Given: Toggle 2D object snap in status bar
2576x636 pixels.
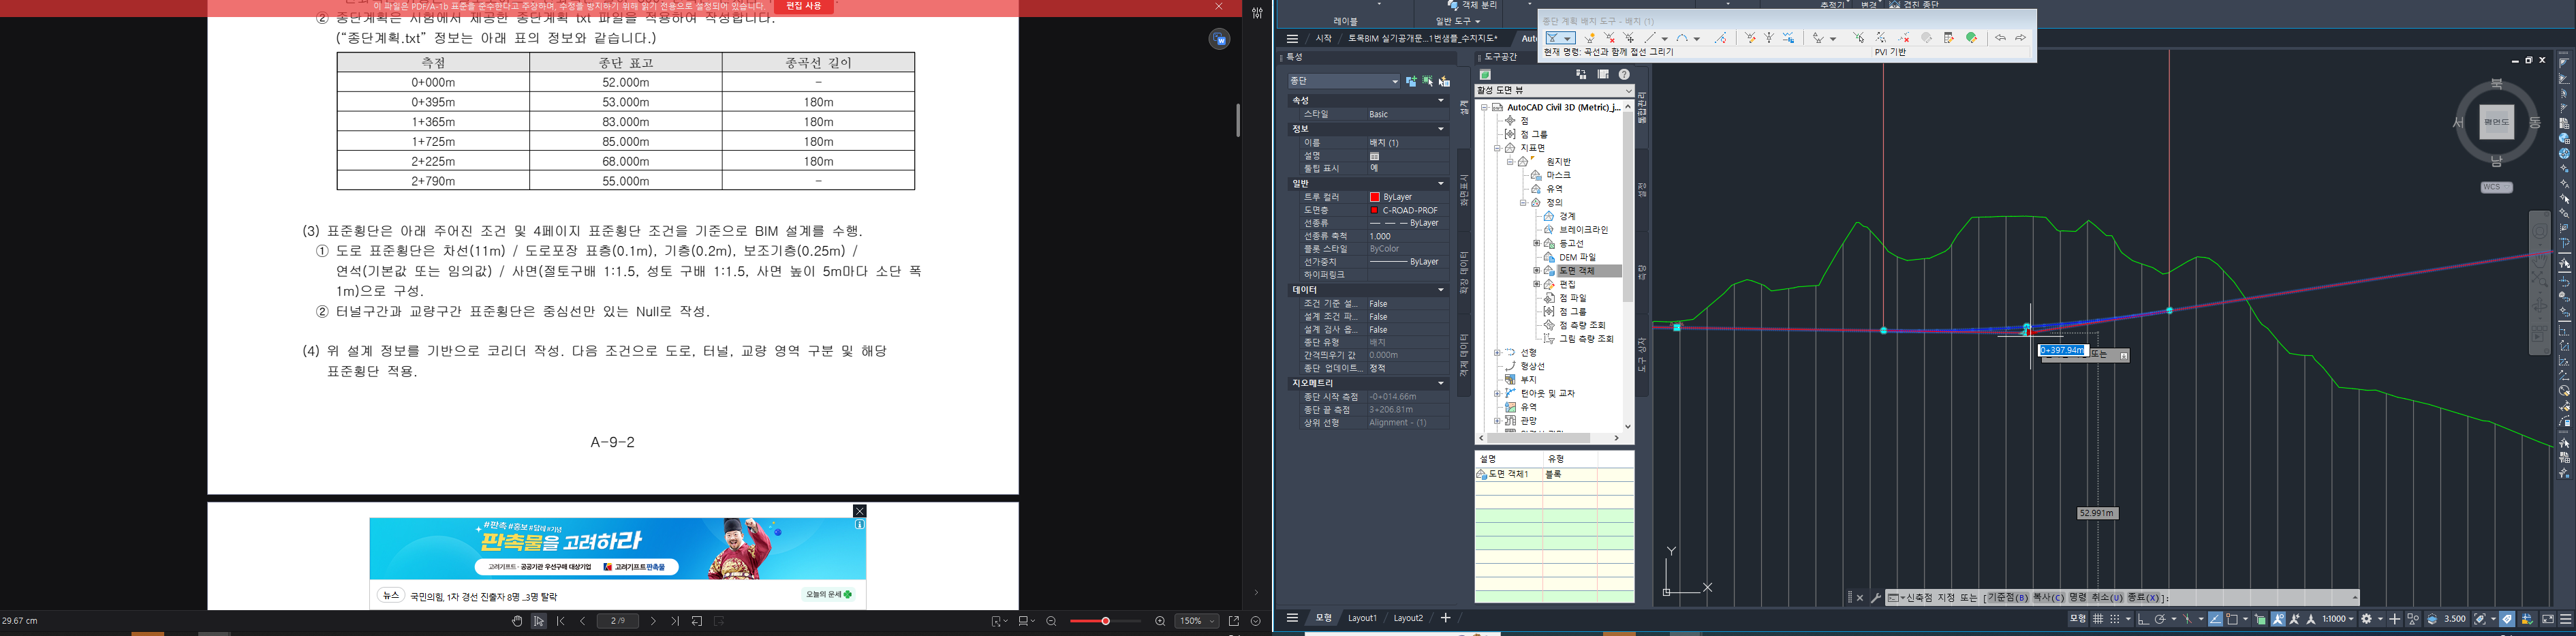Looking at the screenshot, I should click(2232, 619).
